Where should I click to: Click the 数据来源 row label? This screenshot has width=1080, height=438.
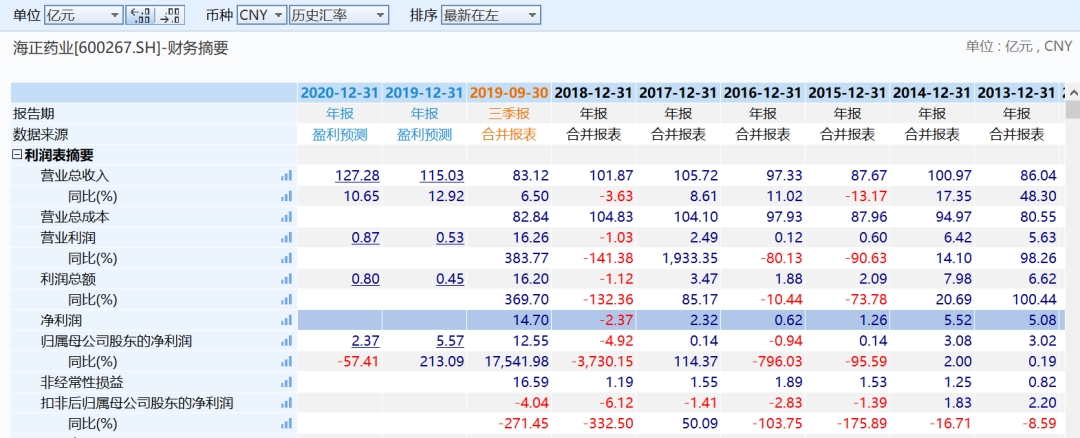(40, 134)
